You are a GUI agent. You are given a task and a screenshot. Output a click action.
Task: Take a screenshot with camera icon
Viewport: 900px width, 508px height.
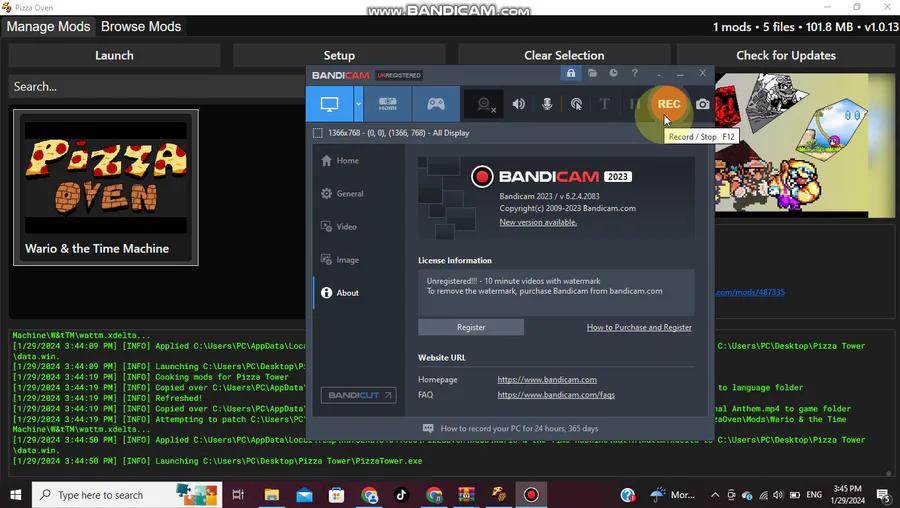[703, 104]
